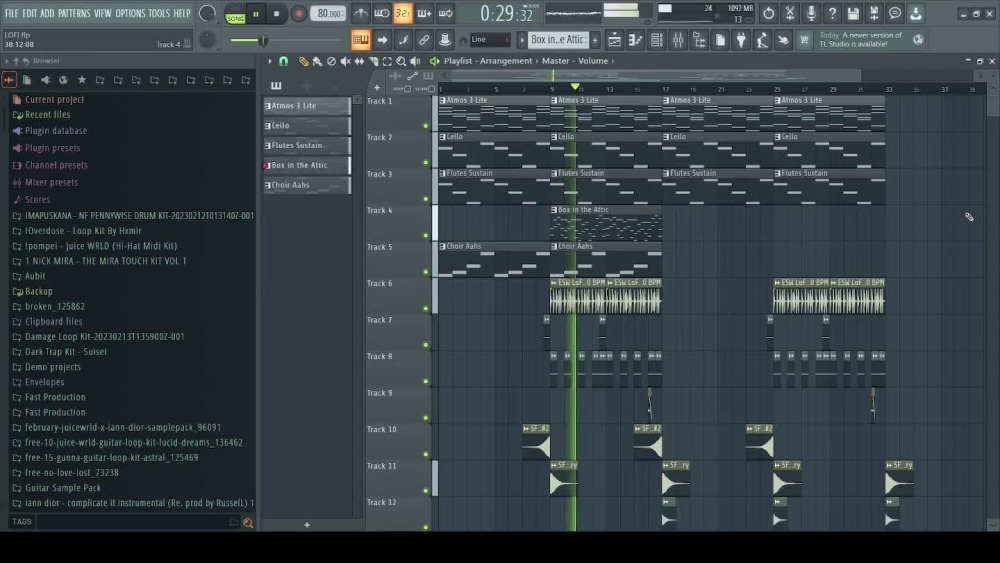Mute Track 6 green dot
Image resolution: width=1000 pixels, height=563 pixels.
point(426,308)
